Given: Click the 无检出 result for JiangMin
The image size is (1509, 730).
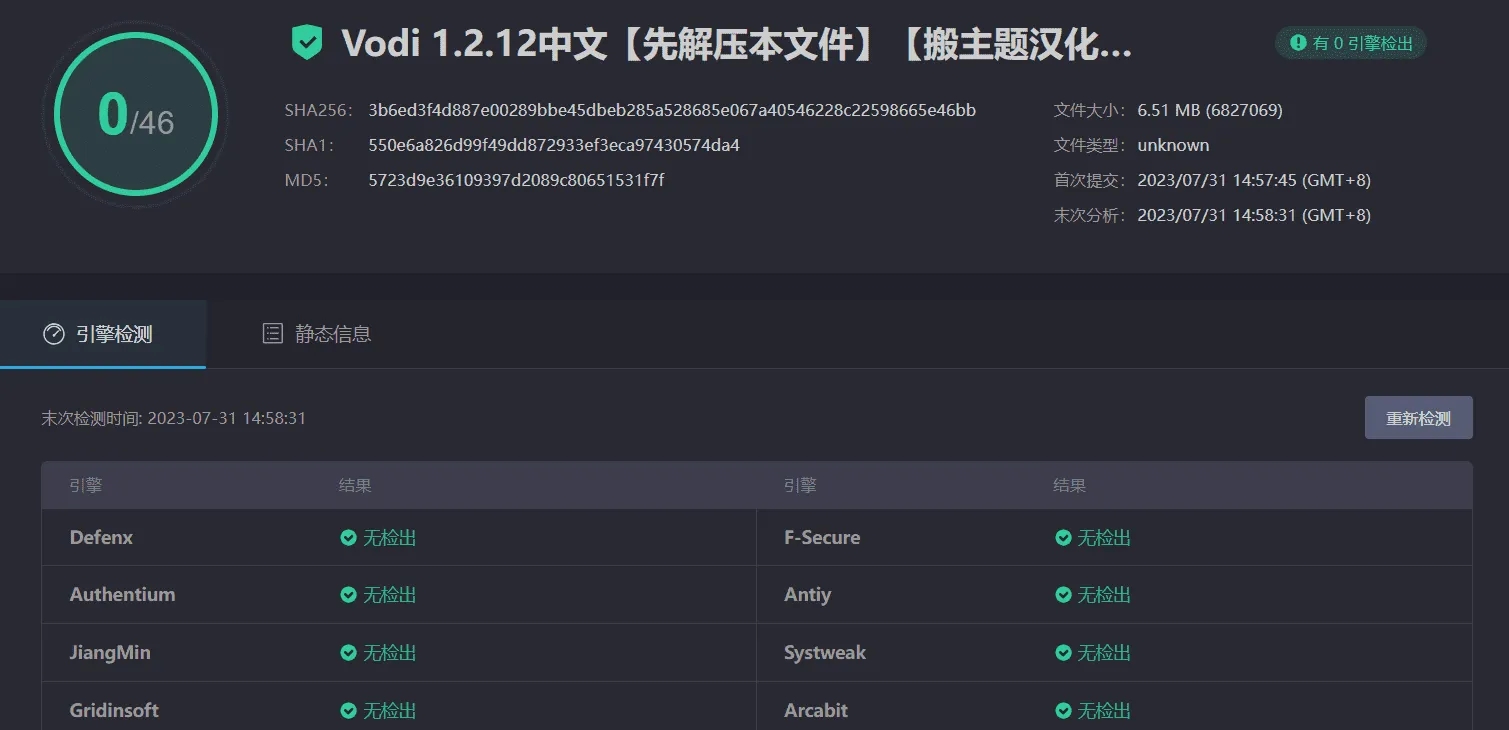Looking at the screenshot, I should click(x=389, y=653).
